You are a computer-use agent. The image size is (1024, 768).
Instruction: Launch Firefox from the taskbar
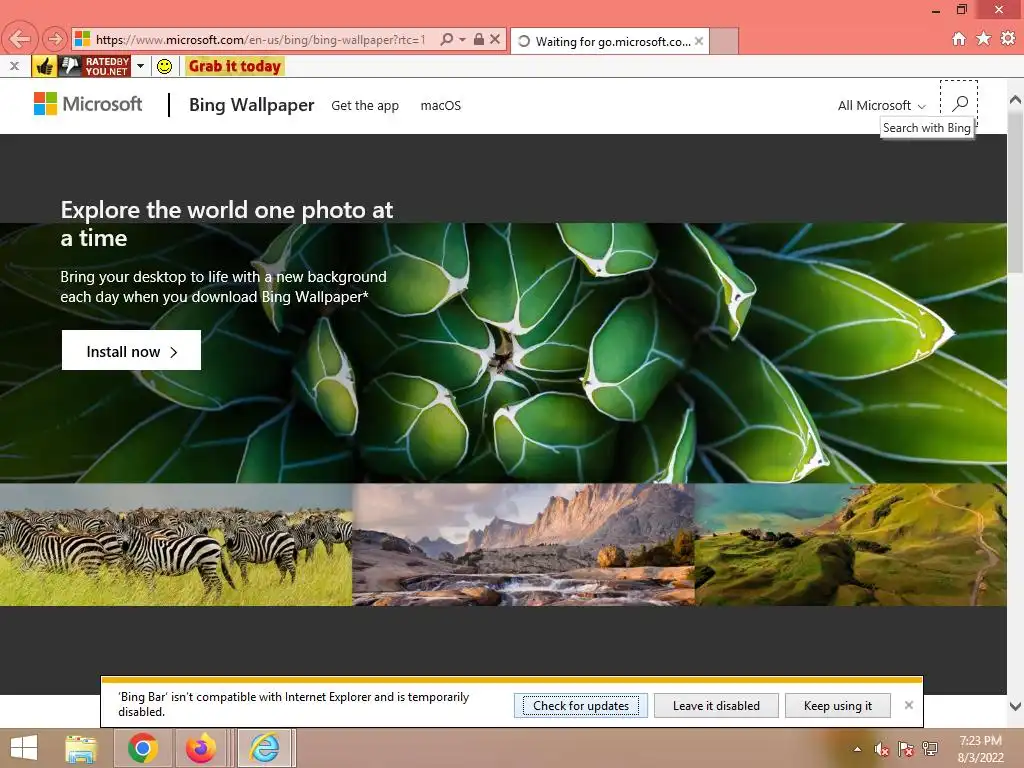200,748
